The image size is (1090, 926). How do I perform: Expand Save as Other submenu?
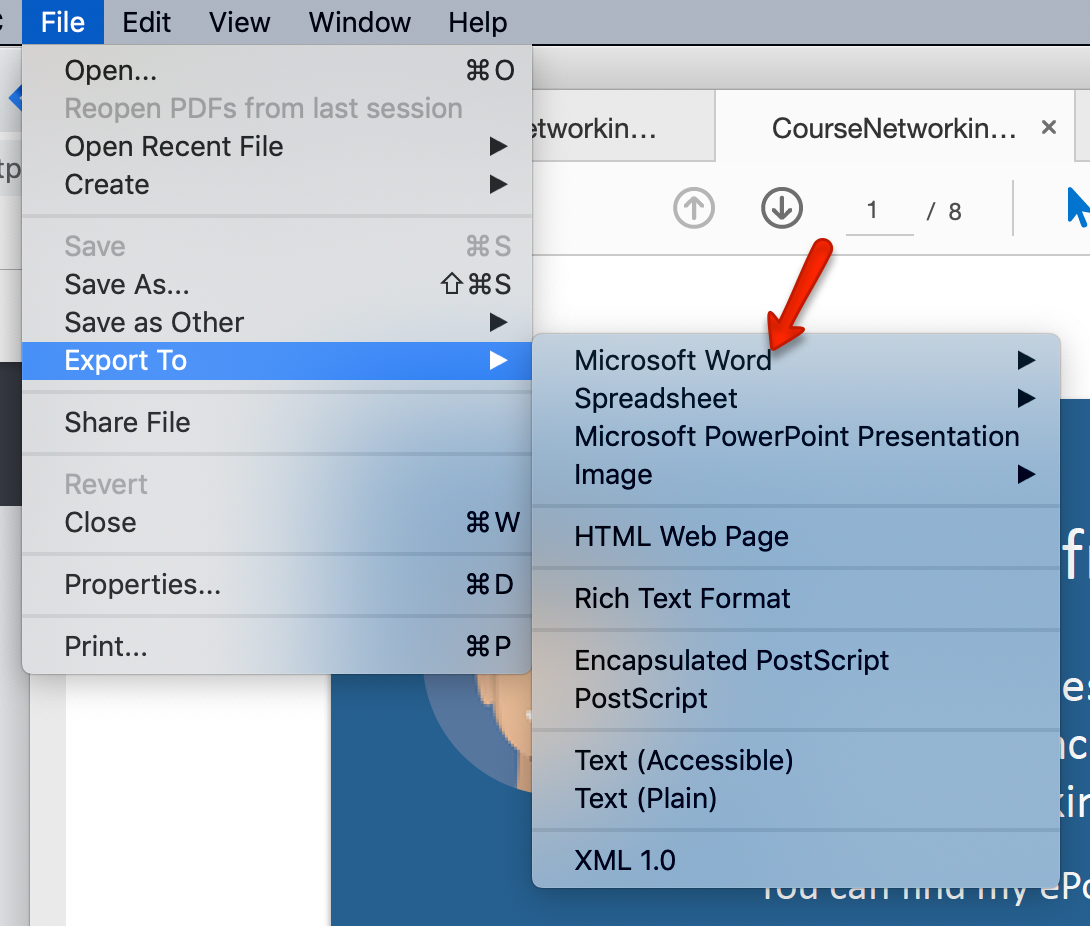277,323
